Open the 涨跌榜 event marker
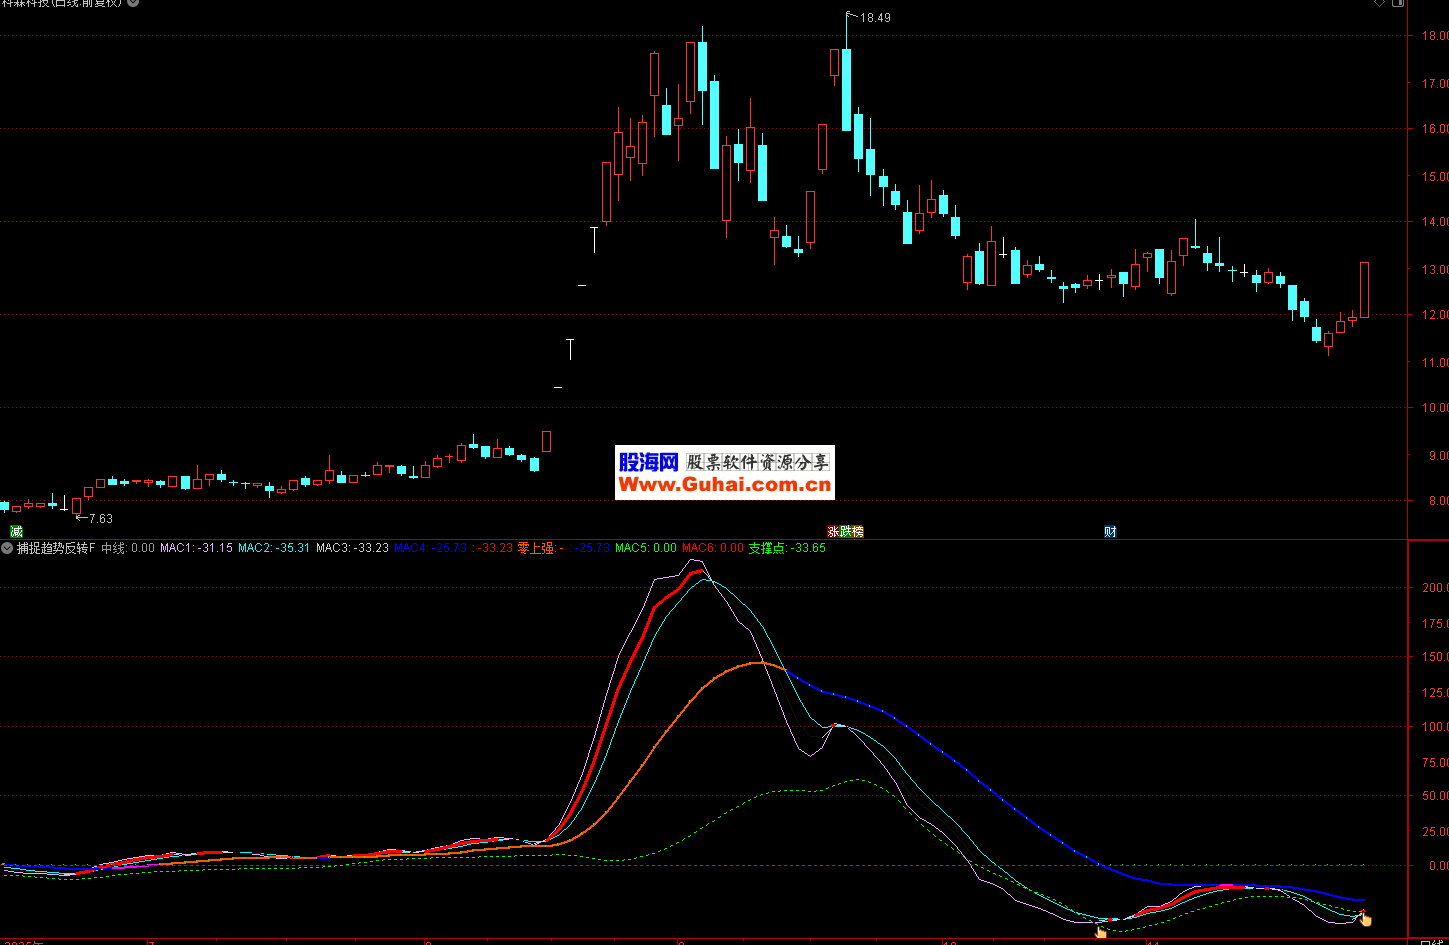The width and height of the screenshot is (1449, 945). coord(845,532)
